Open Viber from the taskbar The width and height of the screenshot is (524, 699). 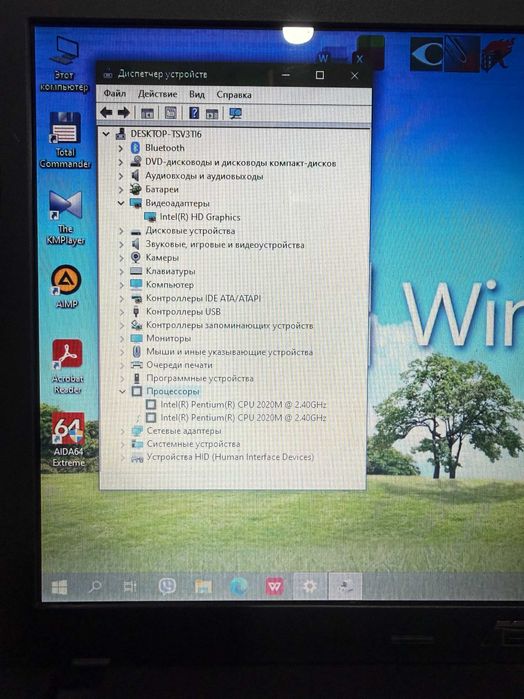[167, 586]
